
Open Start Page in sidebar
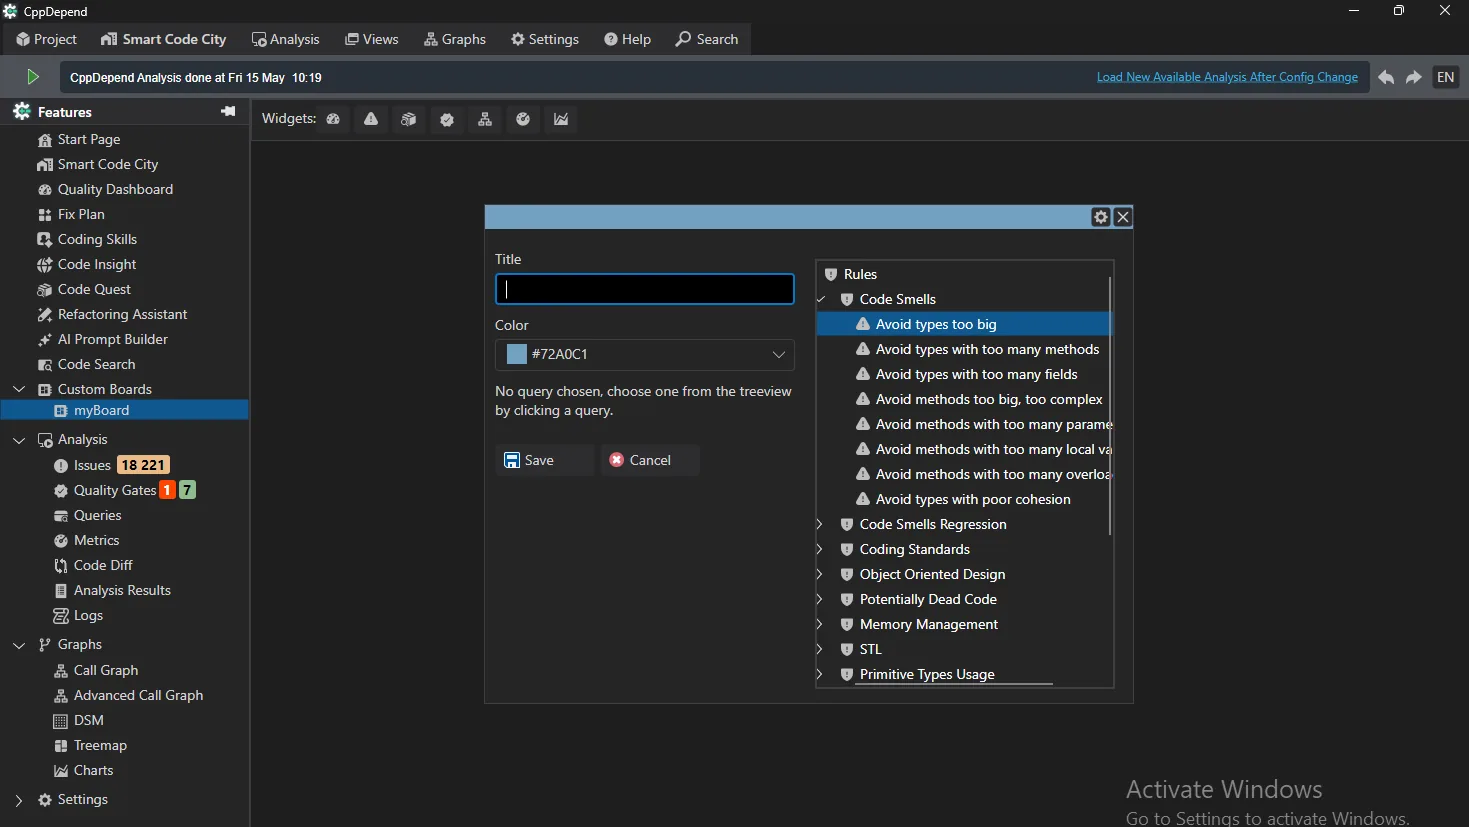[x=89, y=139]
